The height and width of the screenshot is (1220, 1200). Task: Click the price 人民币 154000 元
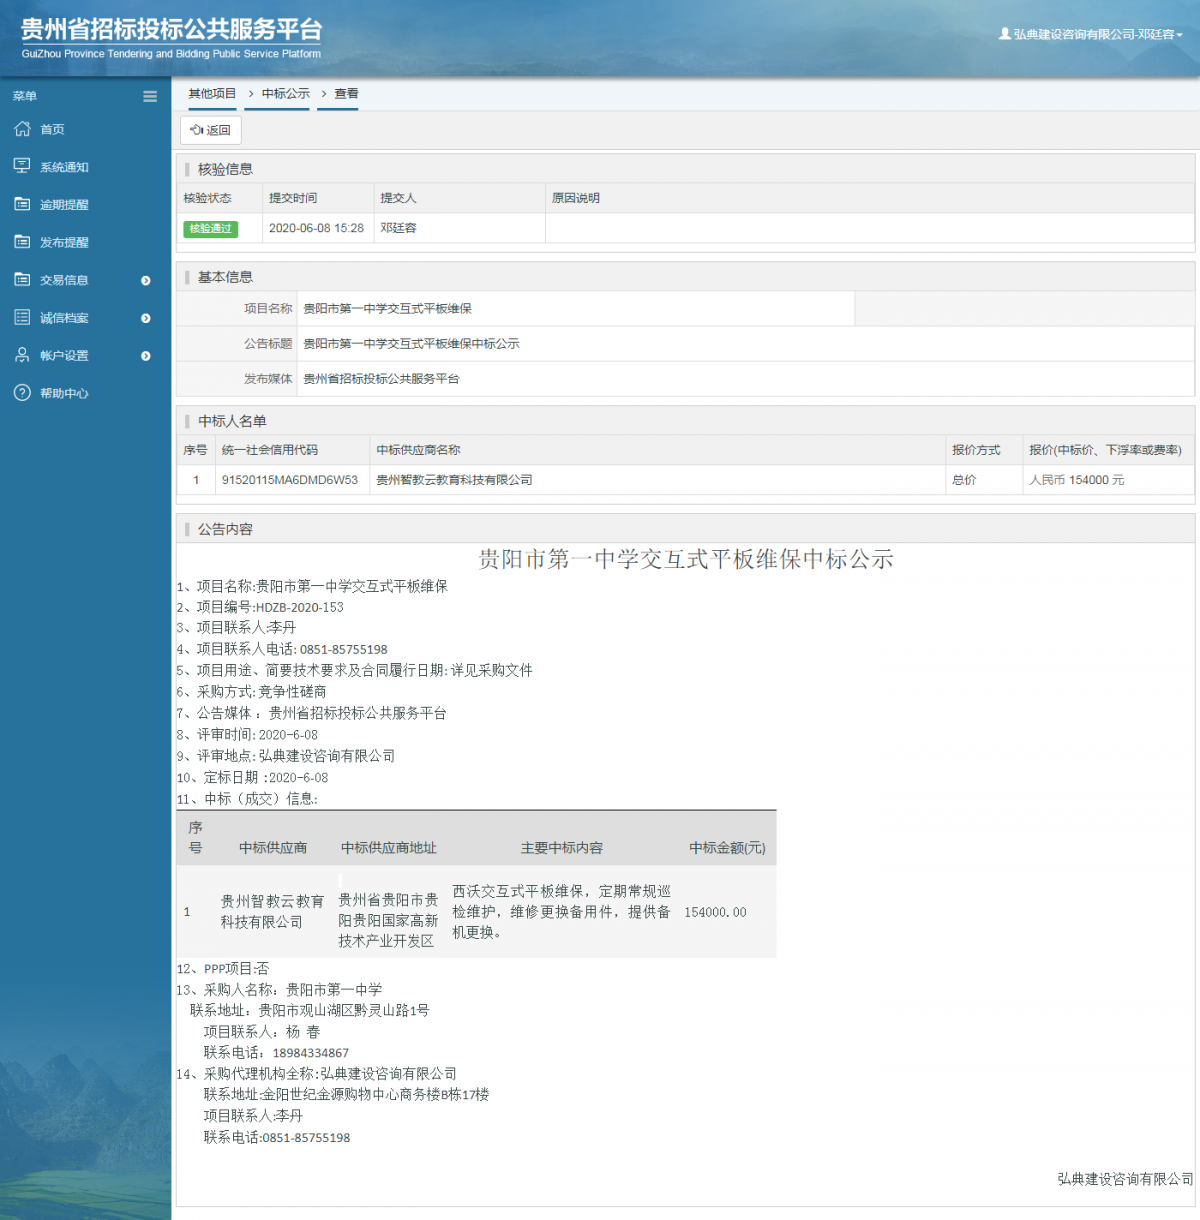click(1076, 480)
